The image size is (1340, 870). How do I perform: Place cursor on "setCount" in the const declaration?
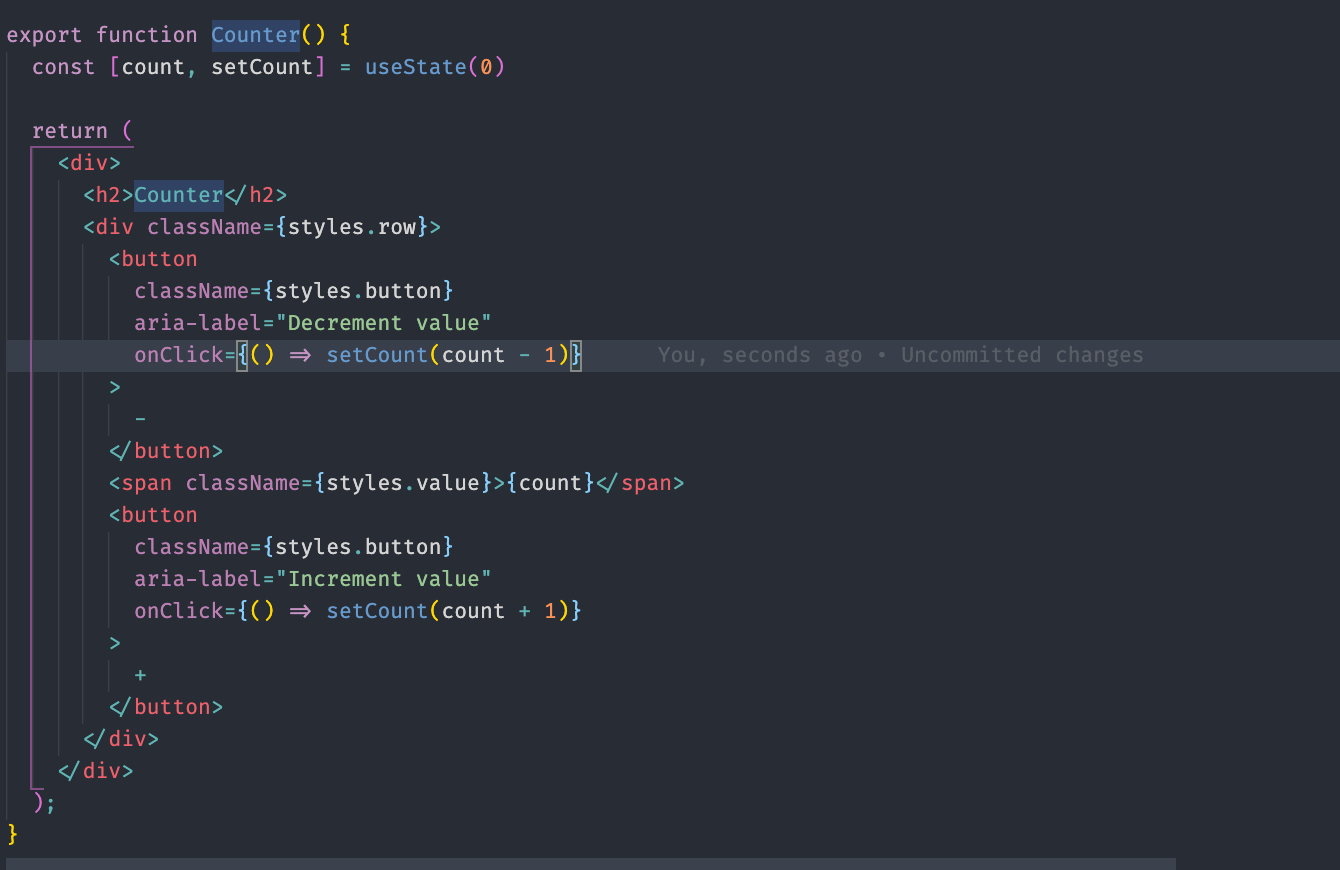point(262,67)
